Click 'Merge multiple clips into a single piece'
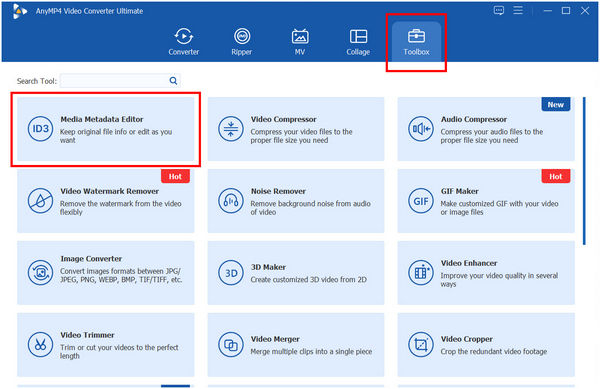 311,352
